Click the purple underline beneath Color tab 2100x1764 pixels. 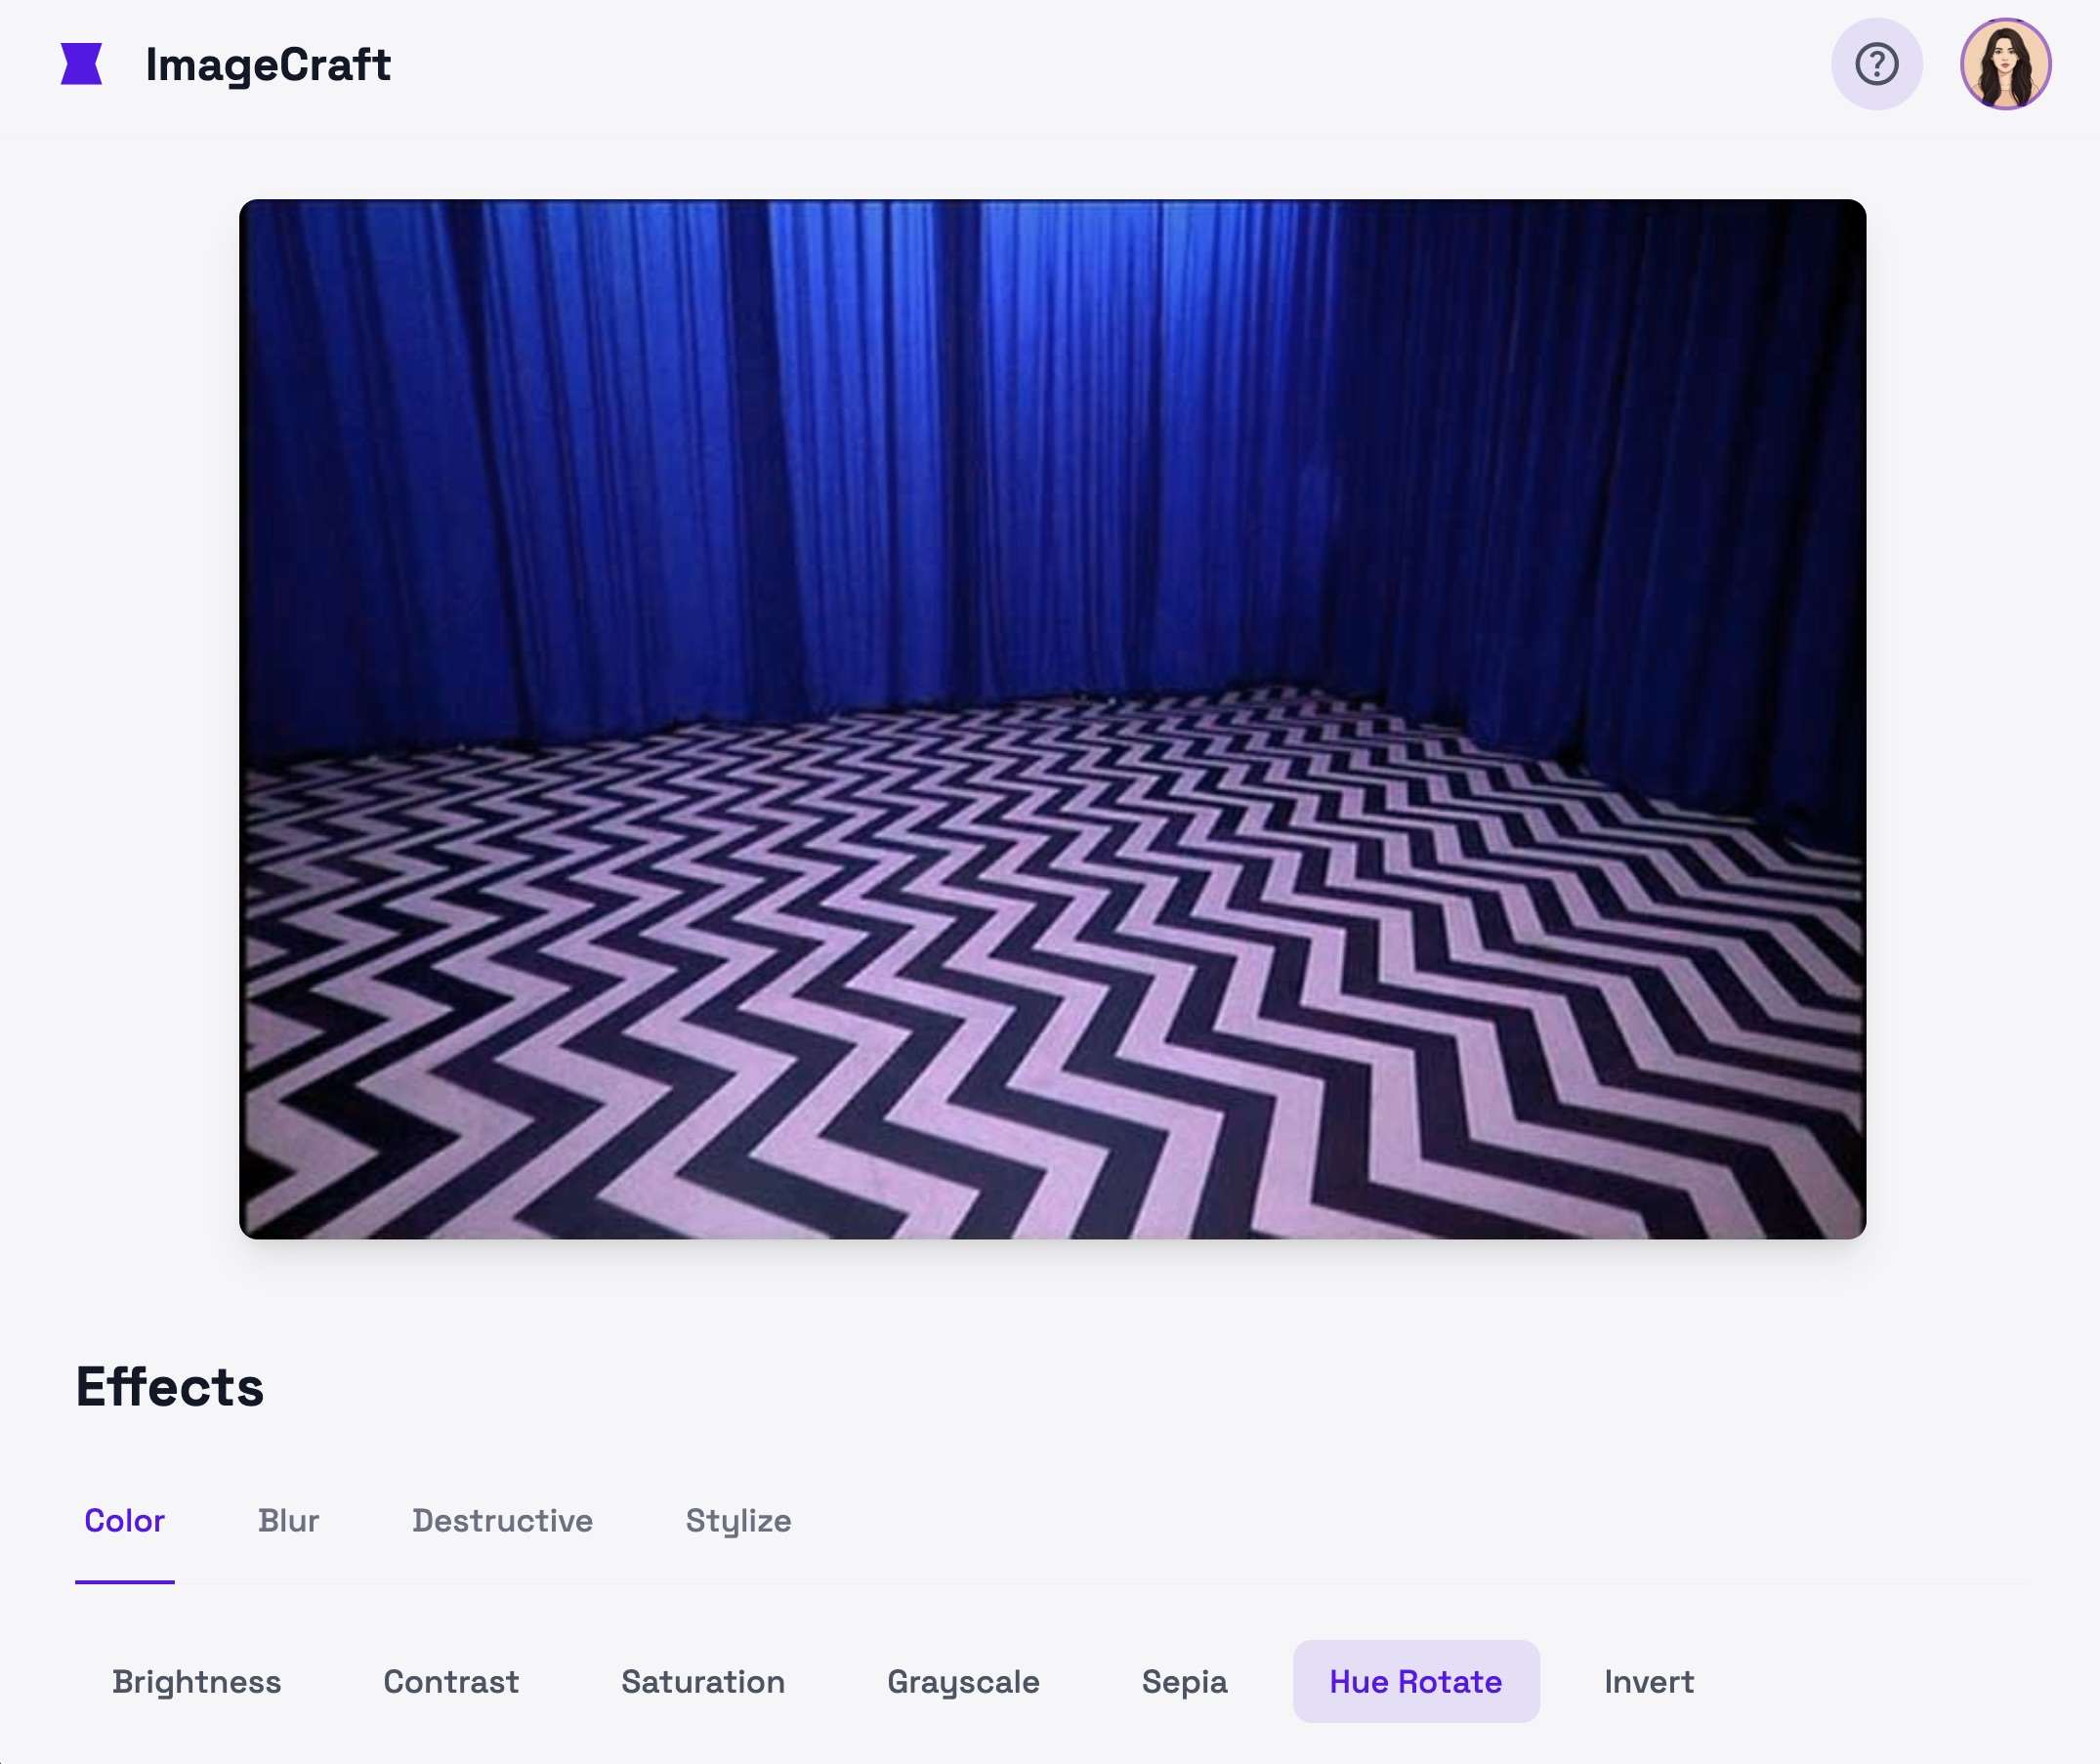tap(124, 1581)
